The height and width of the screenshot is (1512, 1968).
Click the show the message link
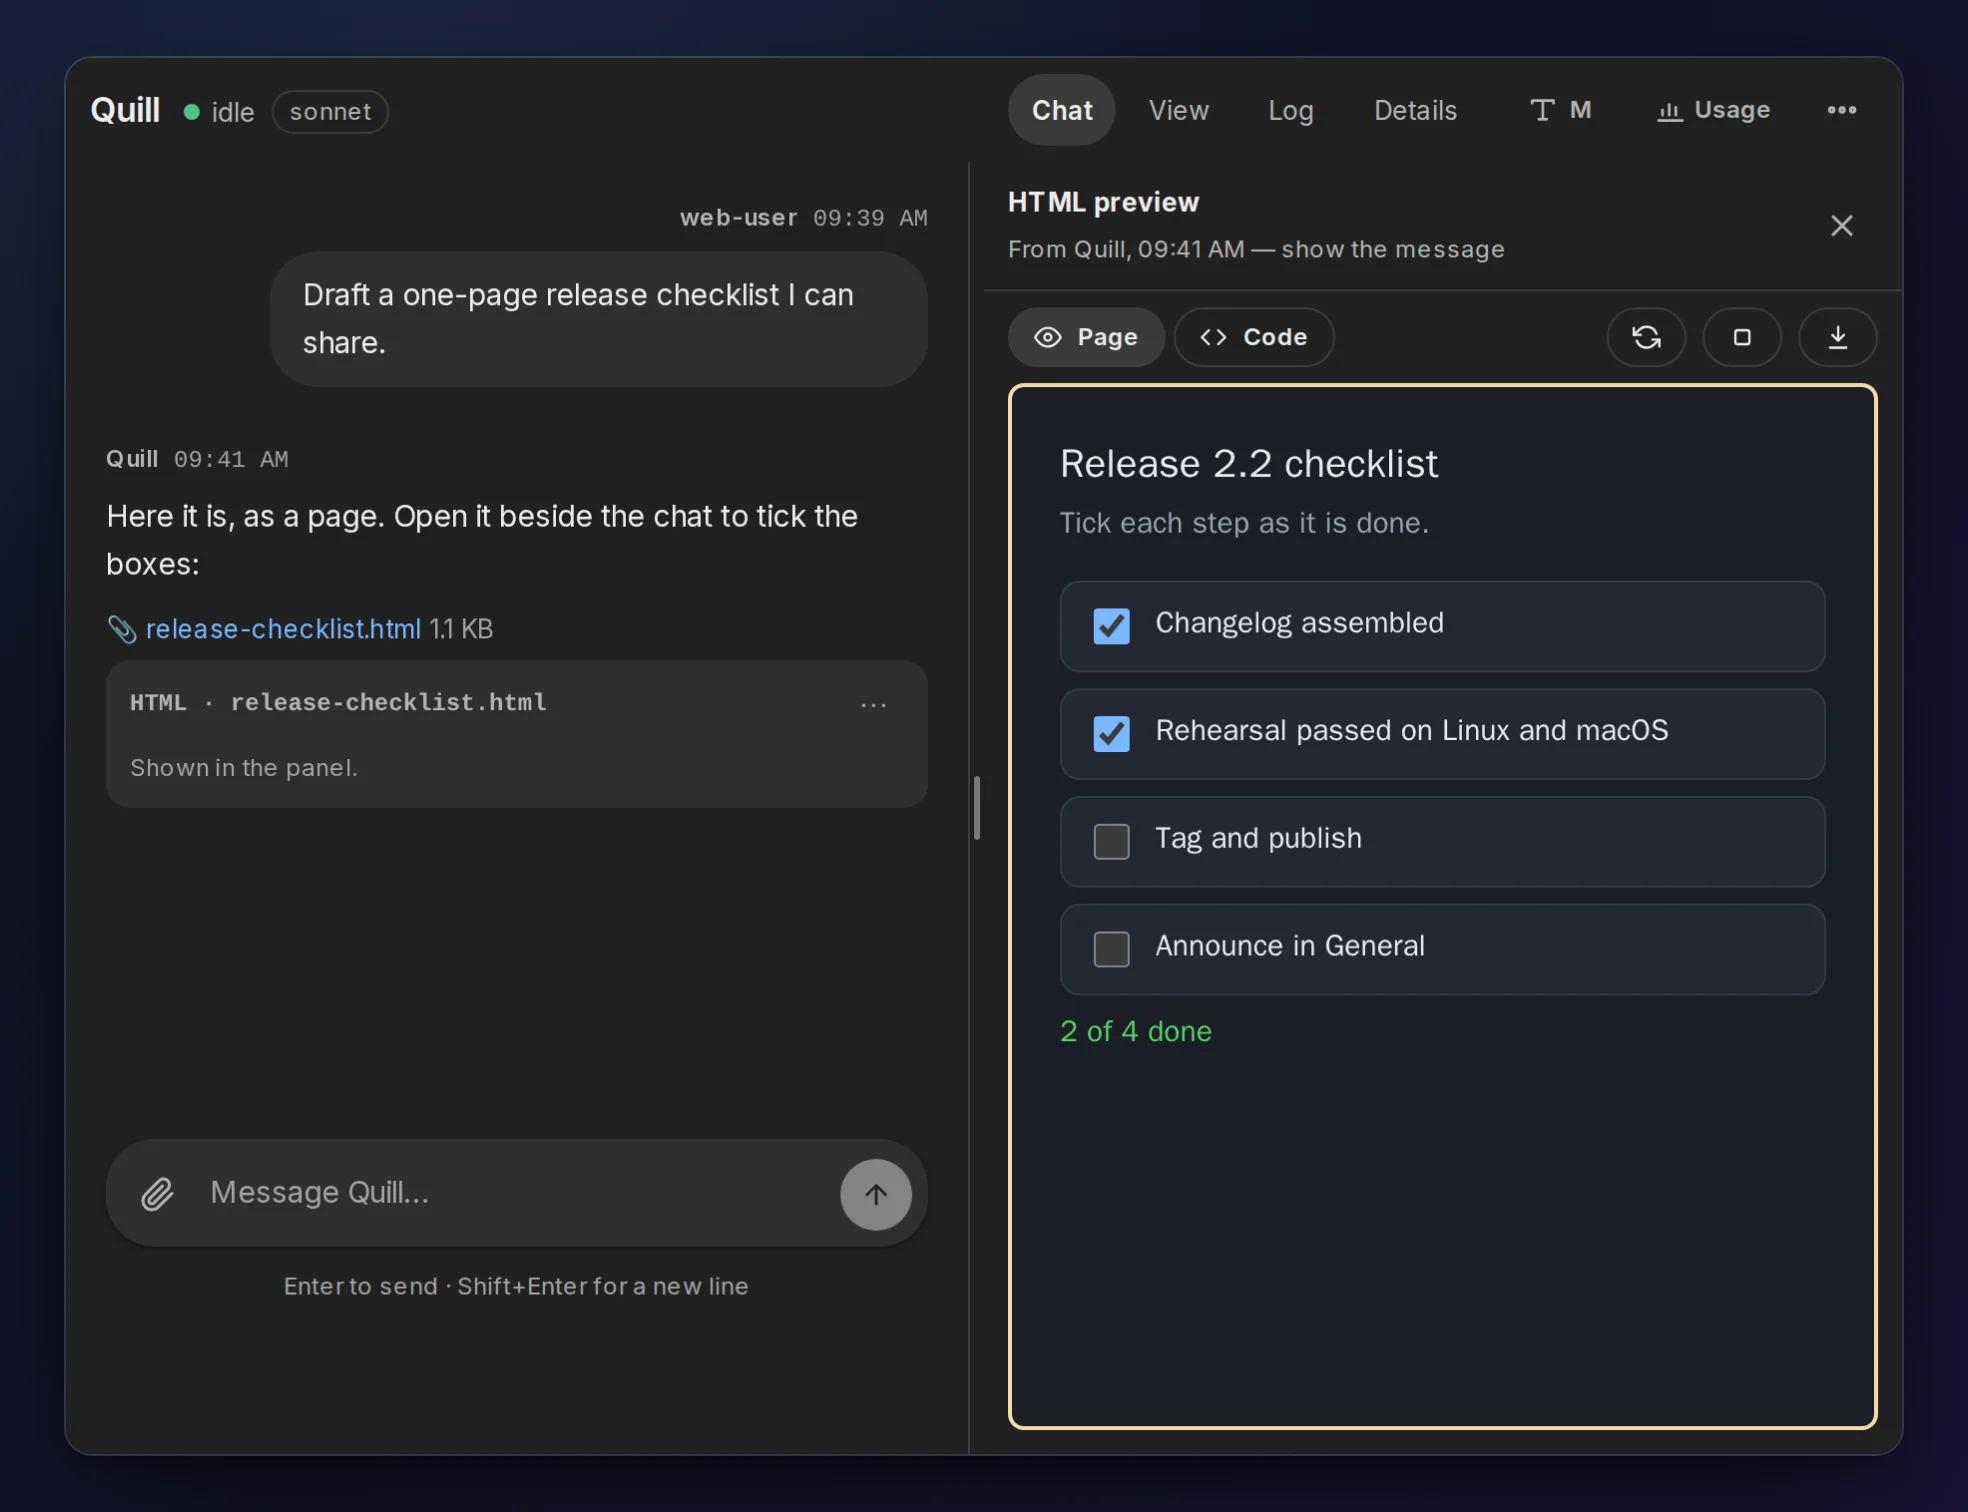coord(1392,249)
